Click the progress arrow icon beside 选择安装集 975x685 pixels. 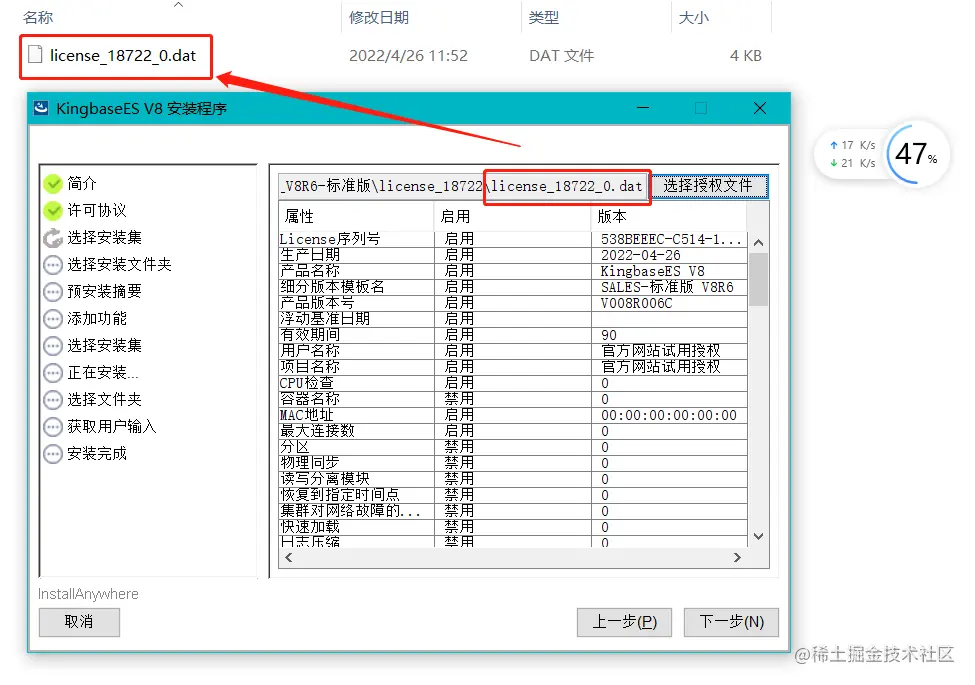pos(53,237)
